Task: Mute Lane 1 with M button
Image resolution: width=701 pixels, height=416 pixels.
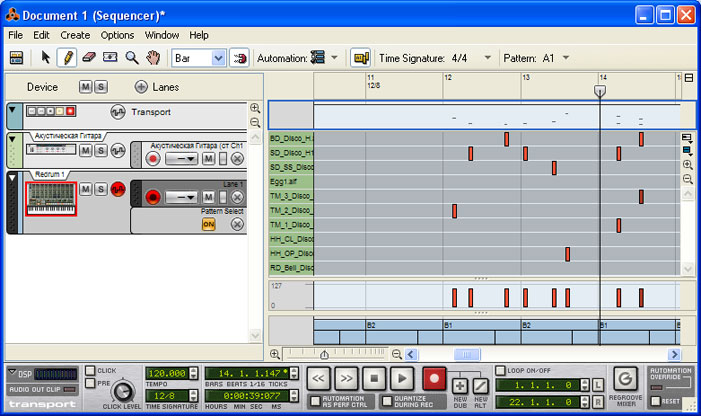Action: coord(208,197)
